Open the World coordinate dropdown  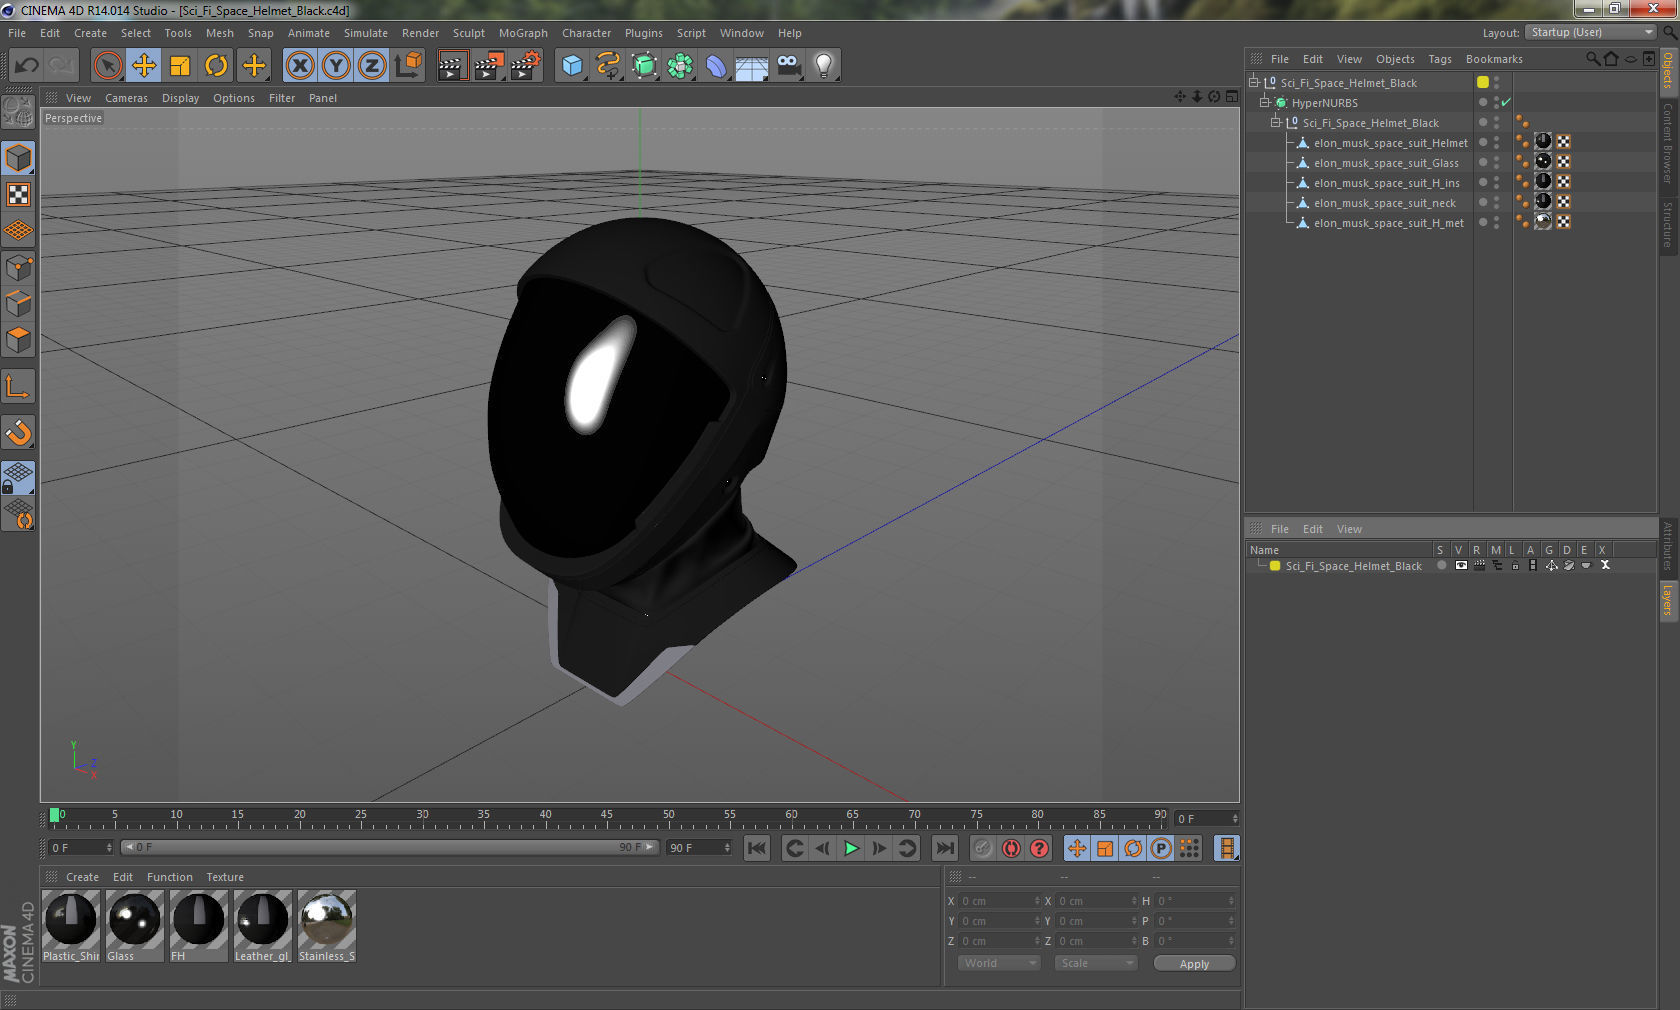click(999, 963)
